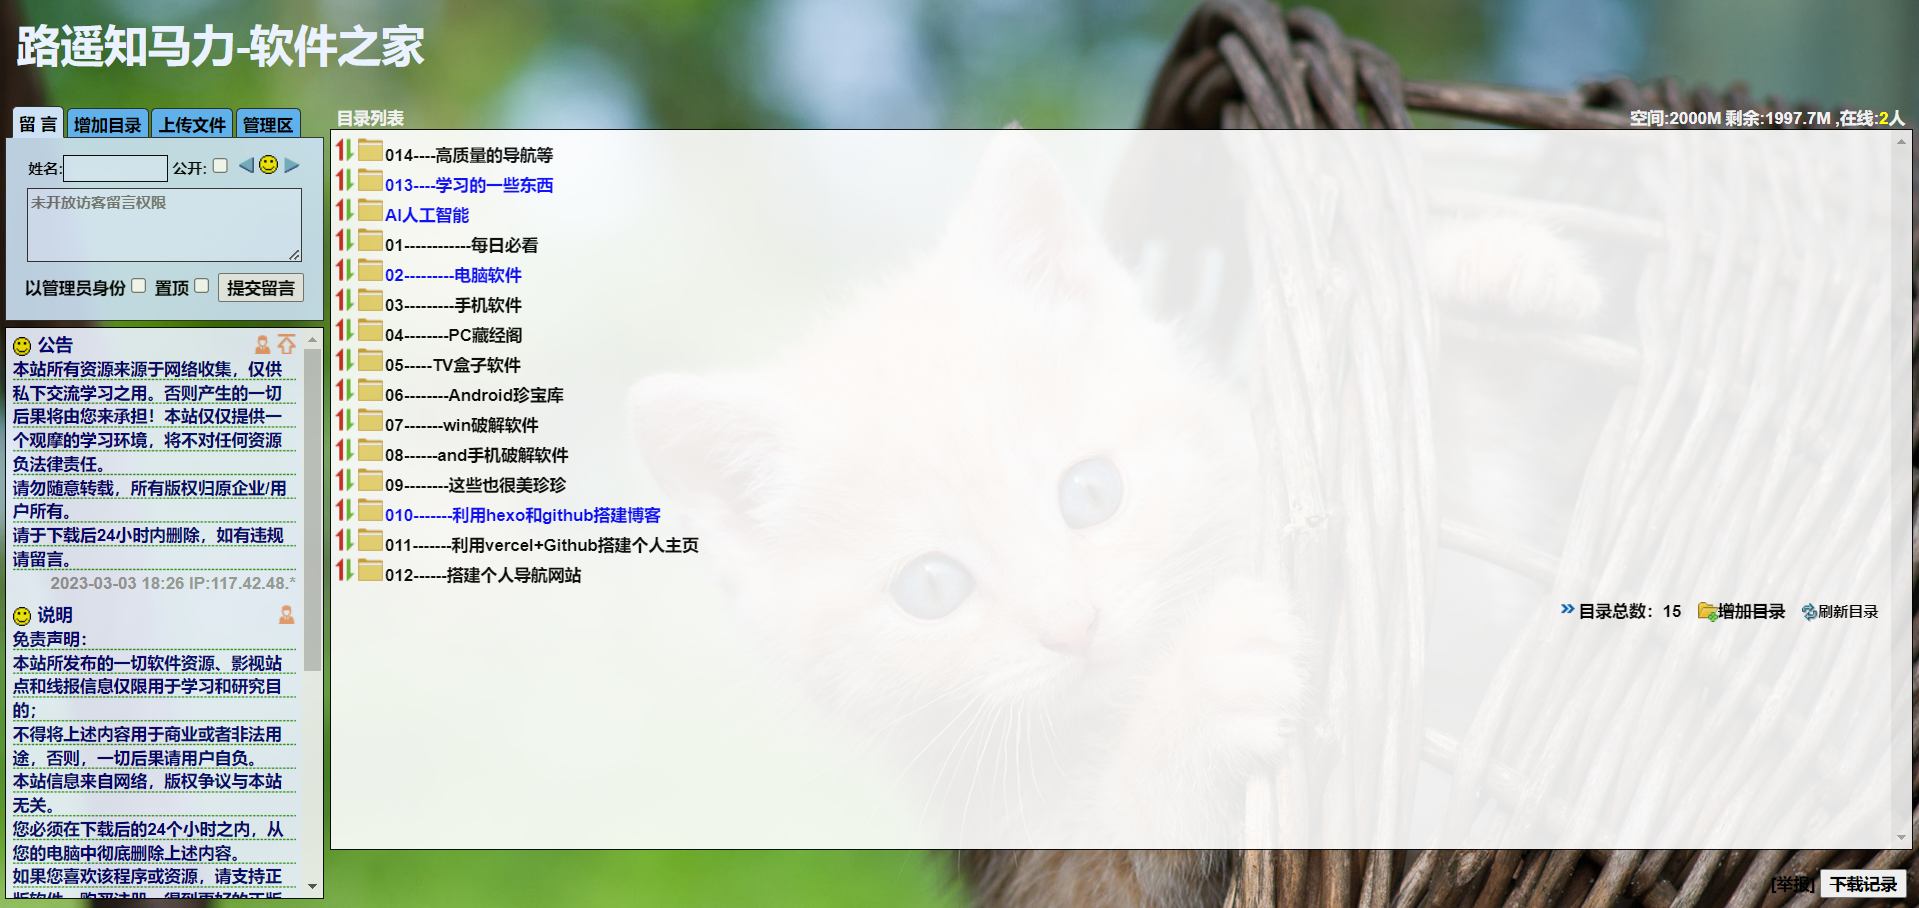
Task: Open the 管理区 tab
Action: 268,125
